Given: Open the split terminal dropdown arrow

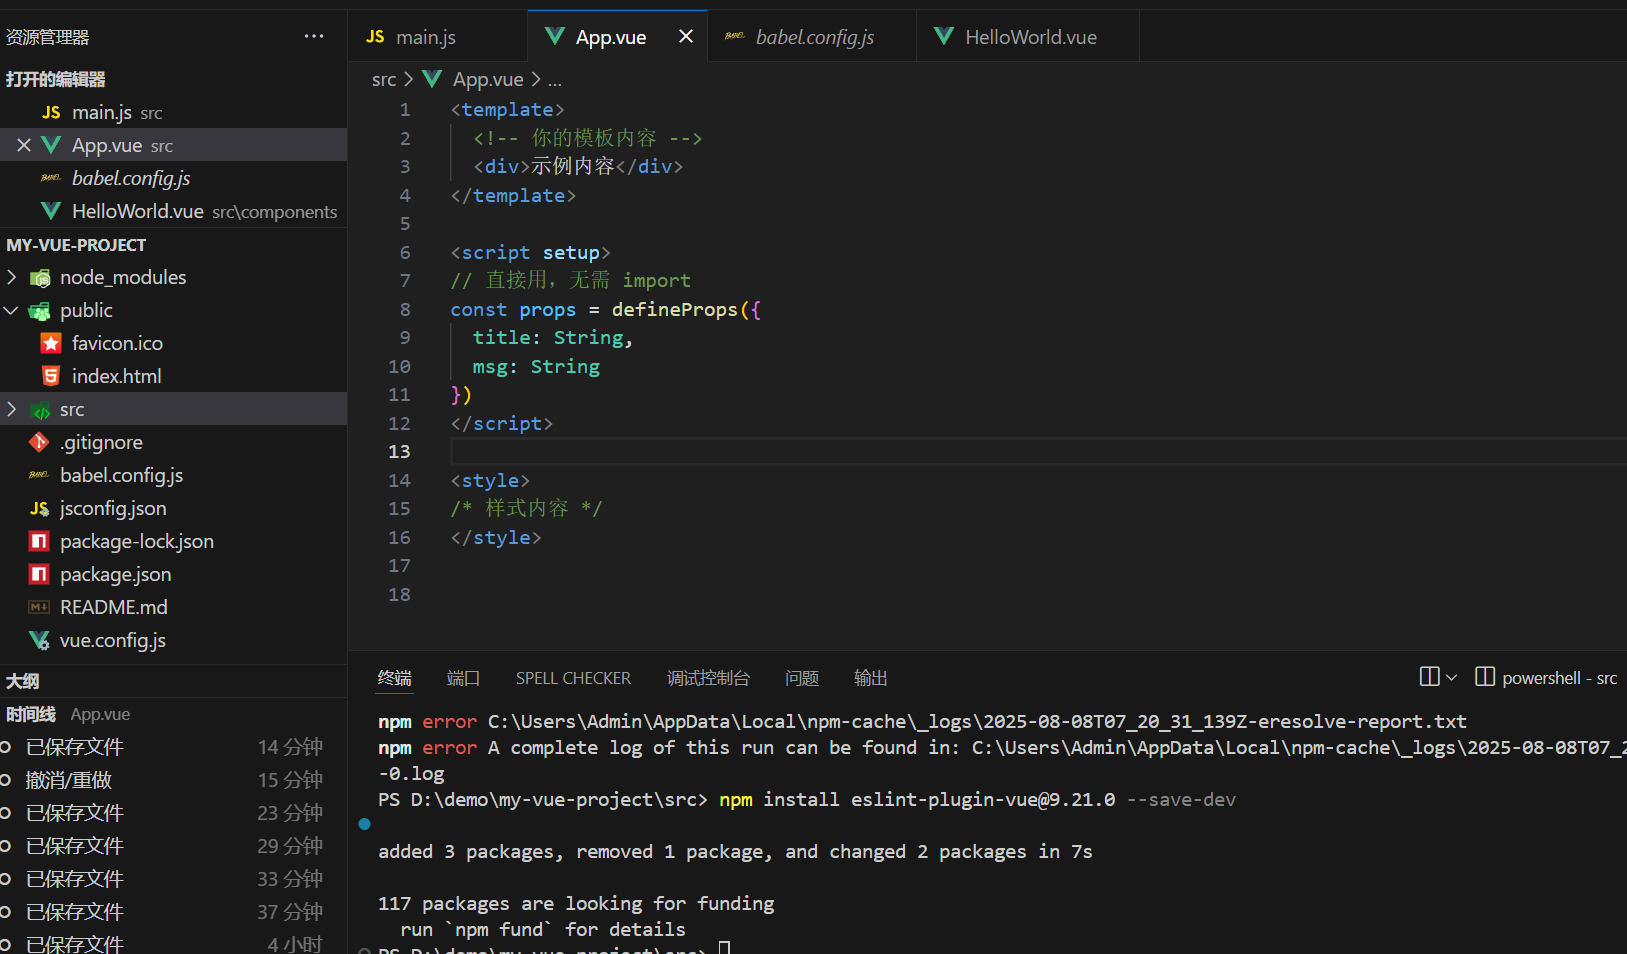Looking at the screenshot, I should (1452, 678).
